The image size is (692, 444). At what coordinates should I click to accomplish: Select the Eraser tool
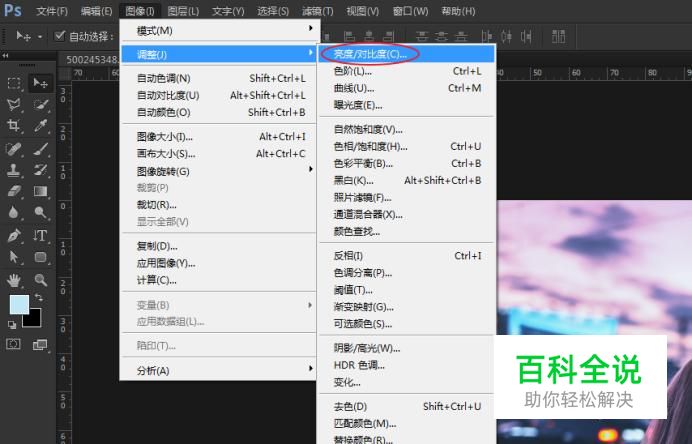coord(14,191)
